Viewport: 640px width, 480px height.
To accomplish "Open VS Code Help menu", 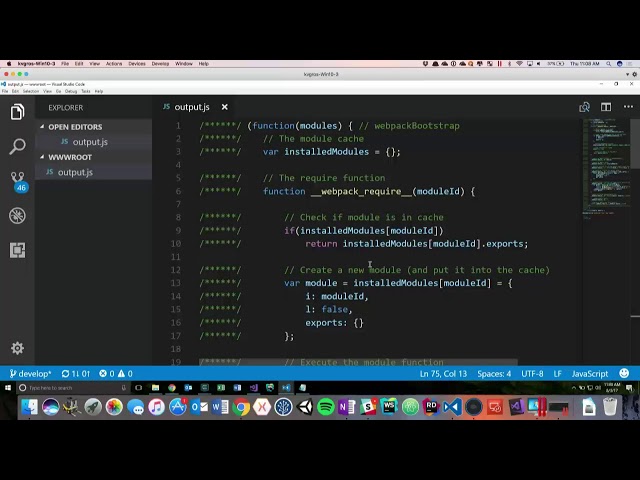I will point(99,91).
